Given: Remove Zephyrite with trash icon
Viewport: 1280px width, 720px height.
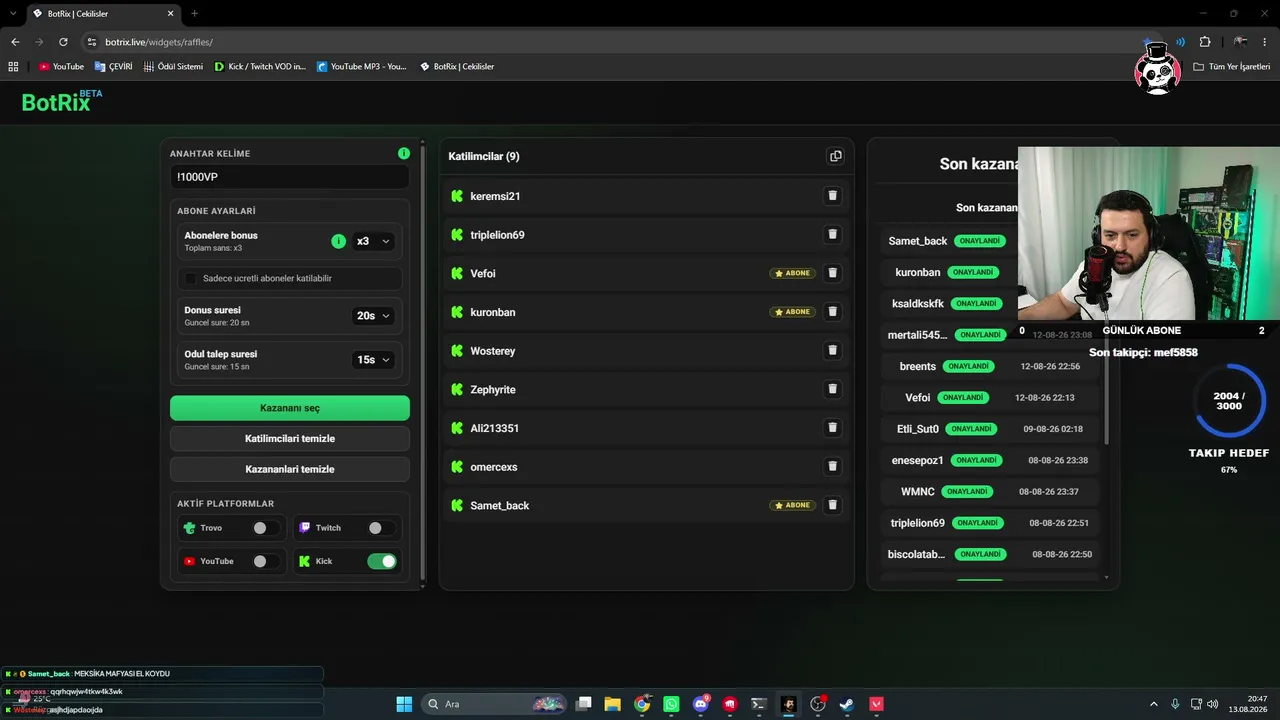Looking at the screenshot, I should [x=832, y=389].
